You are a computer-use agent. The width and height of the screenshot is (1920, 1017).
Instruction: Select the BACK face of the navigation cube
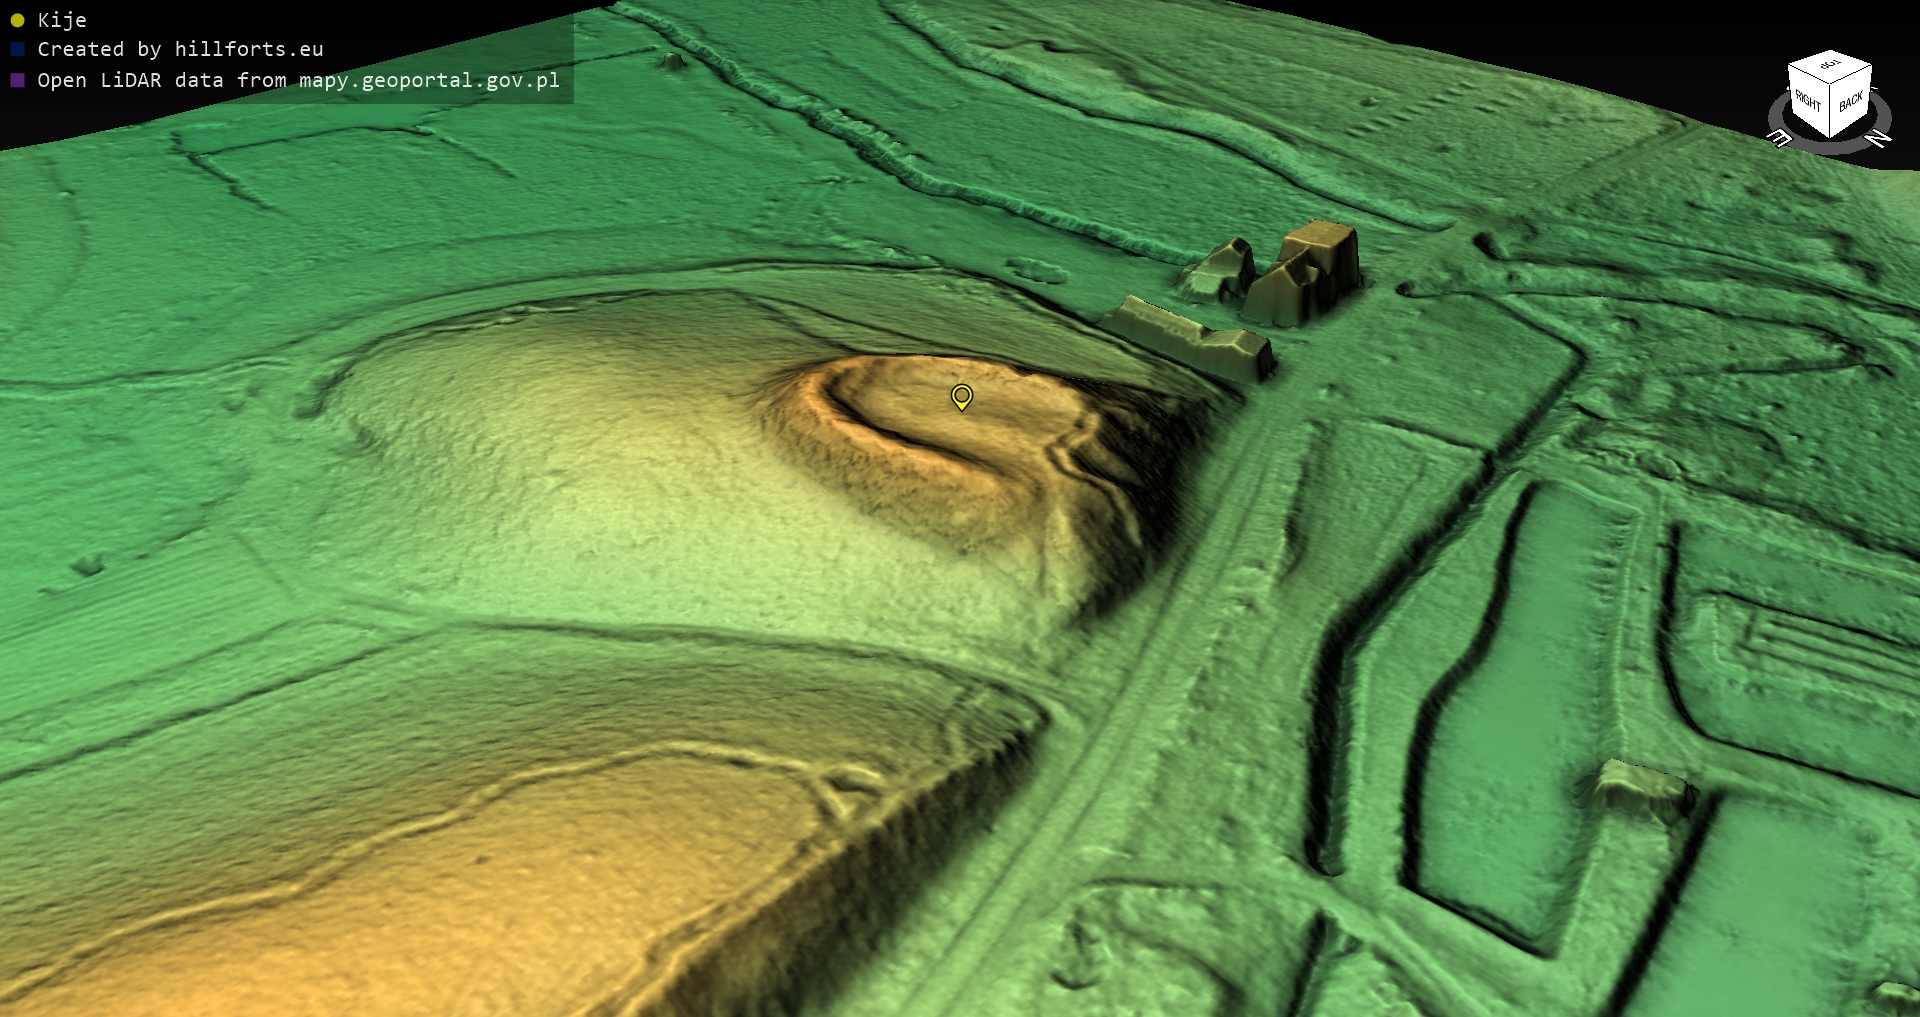point(1850,102)
